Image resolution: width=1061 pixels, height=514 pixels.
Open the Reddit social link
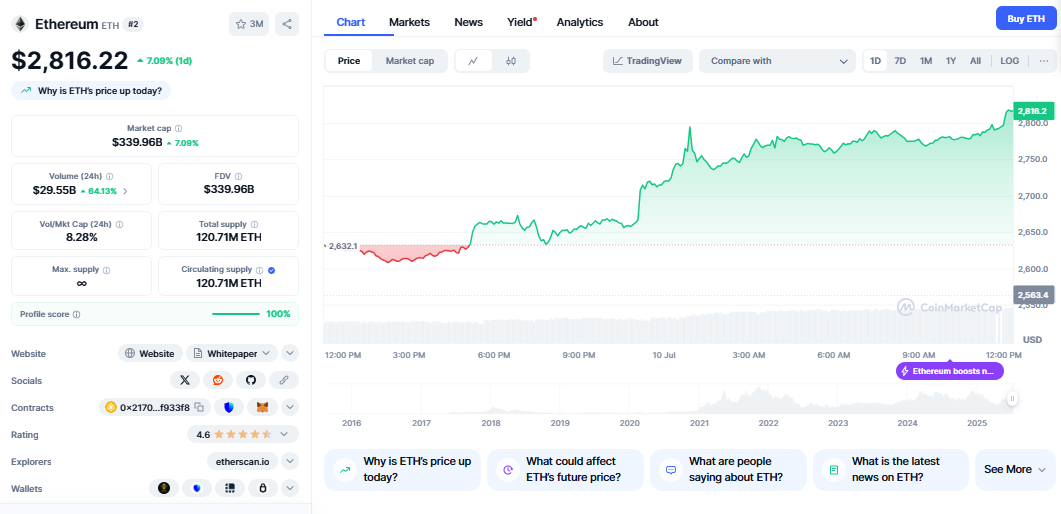point(218,380)
